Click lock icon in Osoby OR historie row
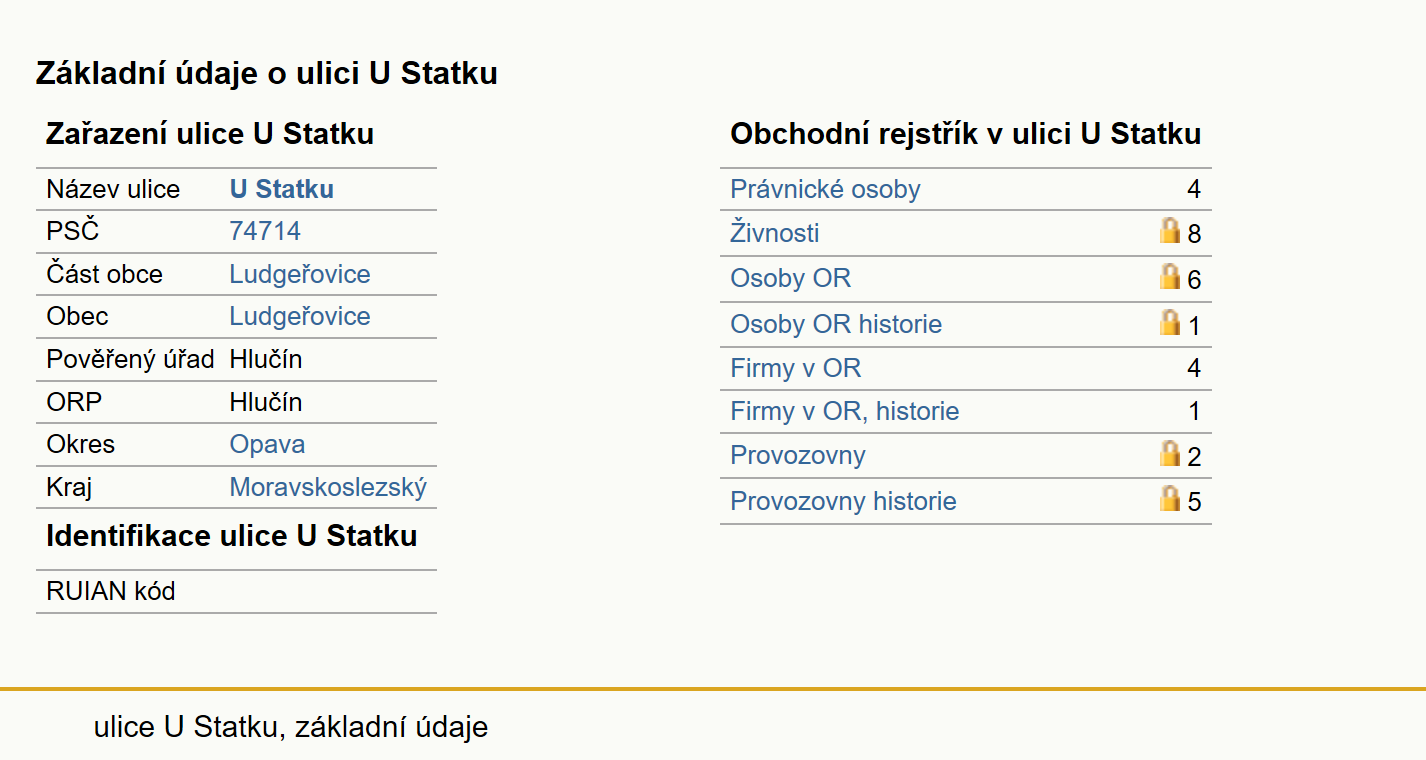The height and width of the screenshot is (760, 1426). click(1170, 323)
